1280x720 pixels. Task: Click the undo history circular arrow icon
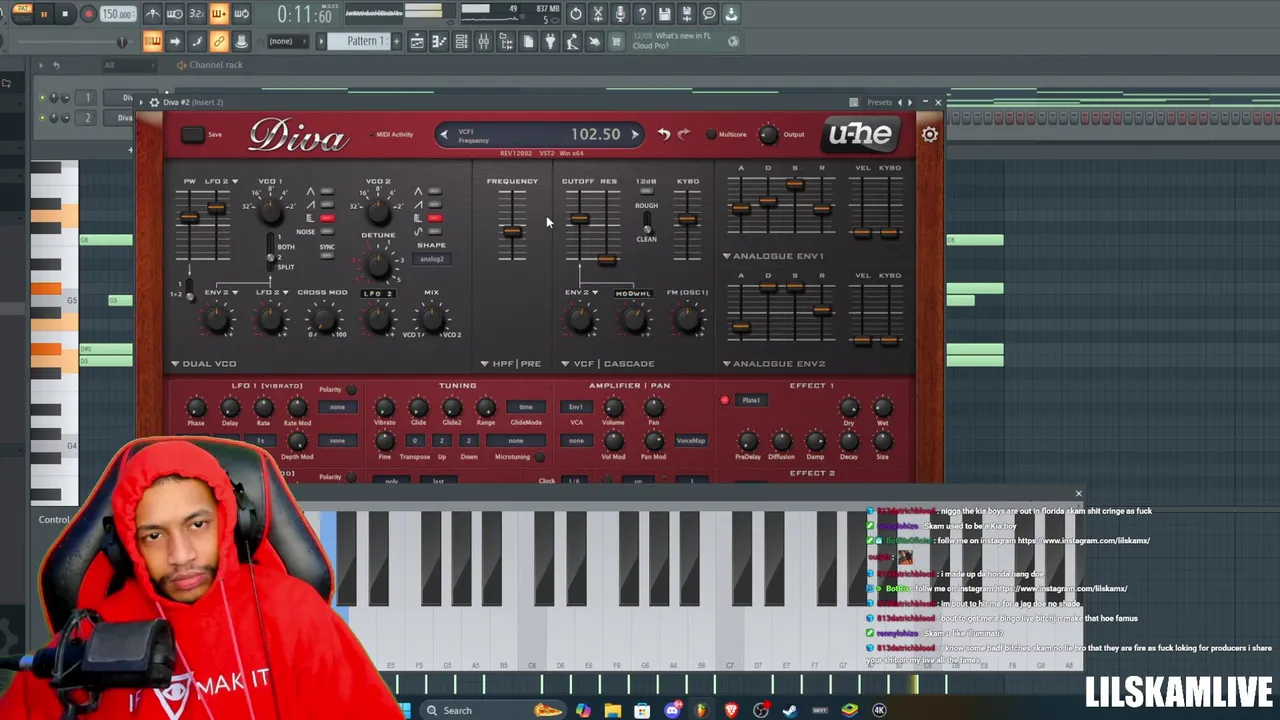pyautogui.click(x=576, y=14)
